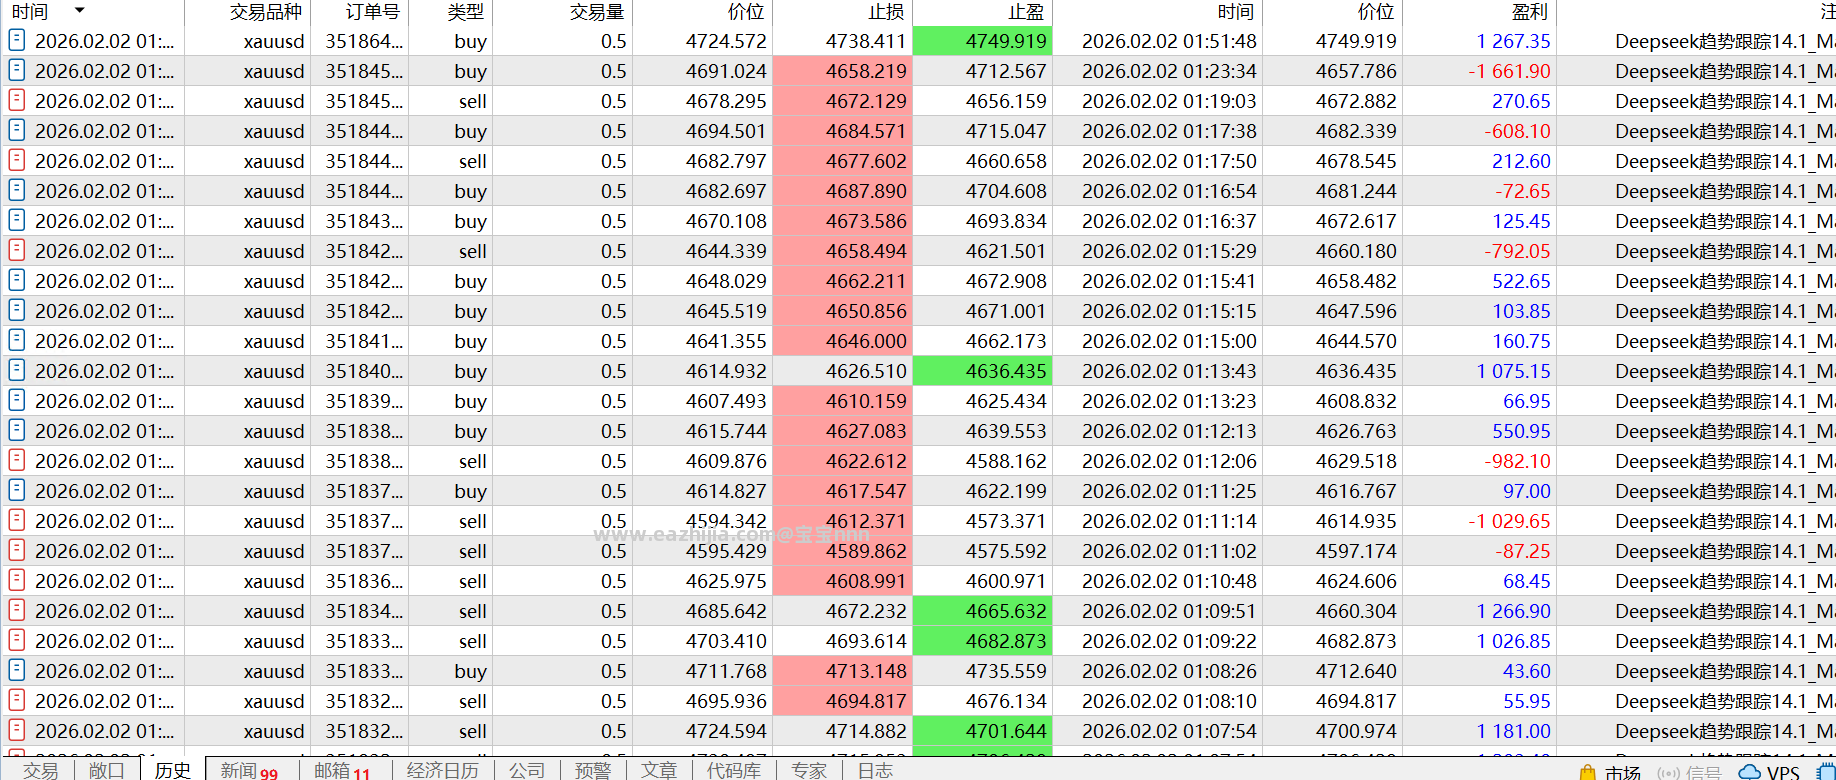The image size is (1836, 780).
Task: Switch to the 公司 tab
Action: click(x=527, y=769)
